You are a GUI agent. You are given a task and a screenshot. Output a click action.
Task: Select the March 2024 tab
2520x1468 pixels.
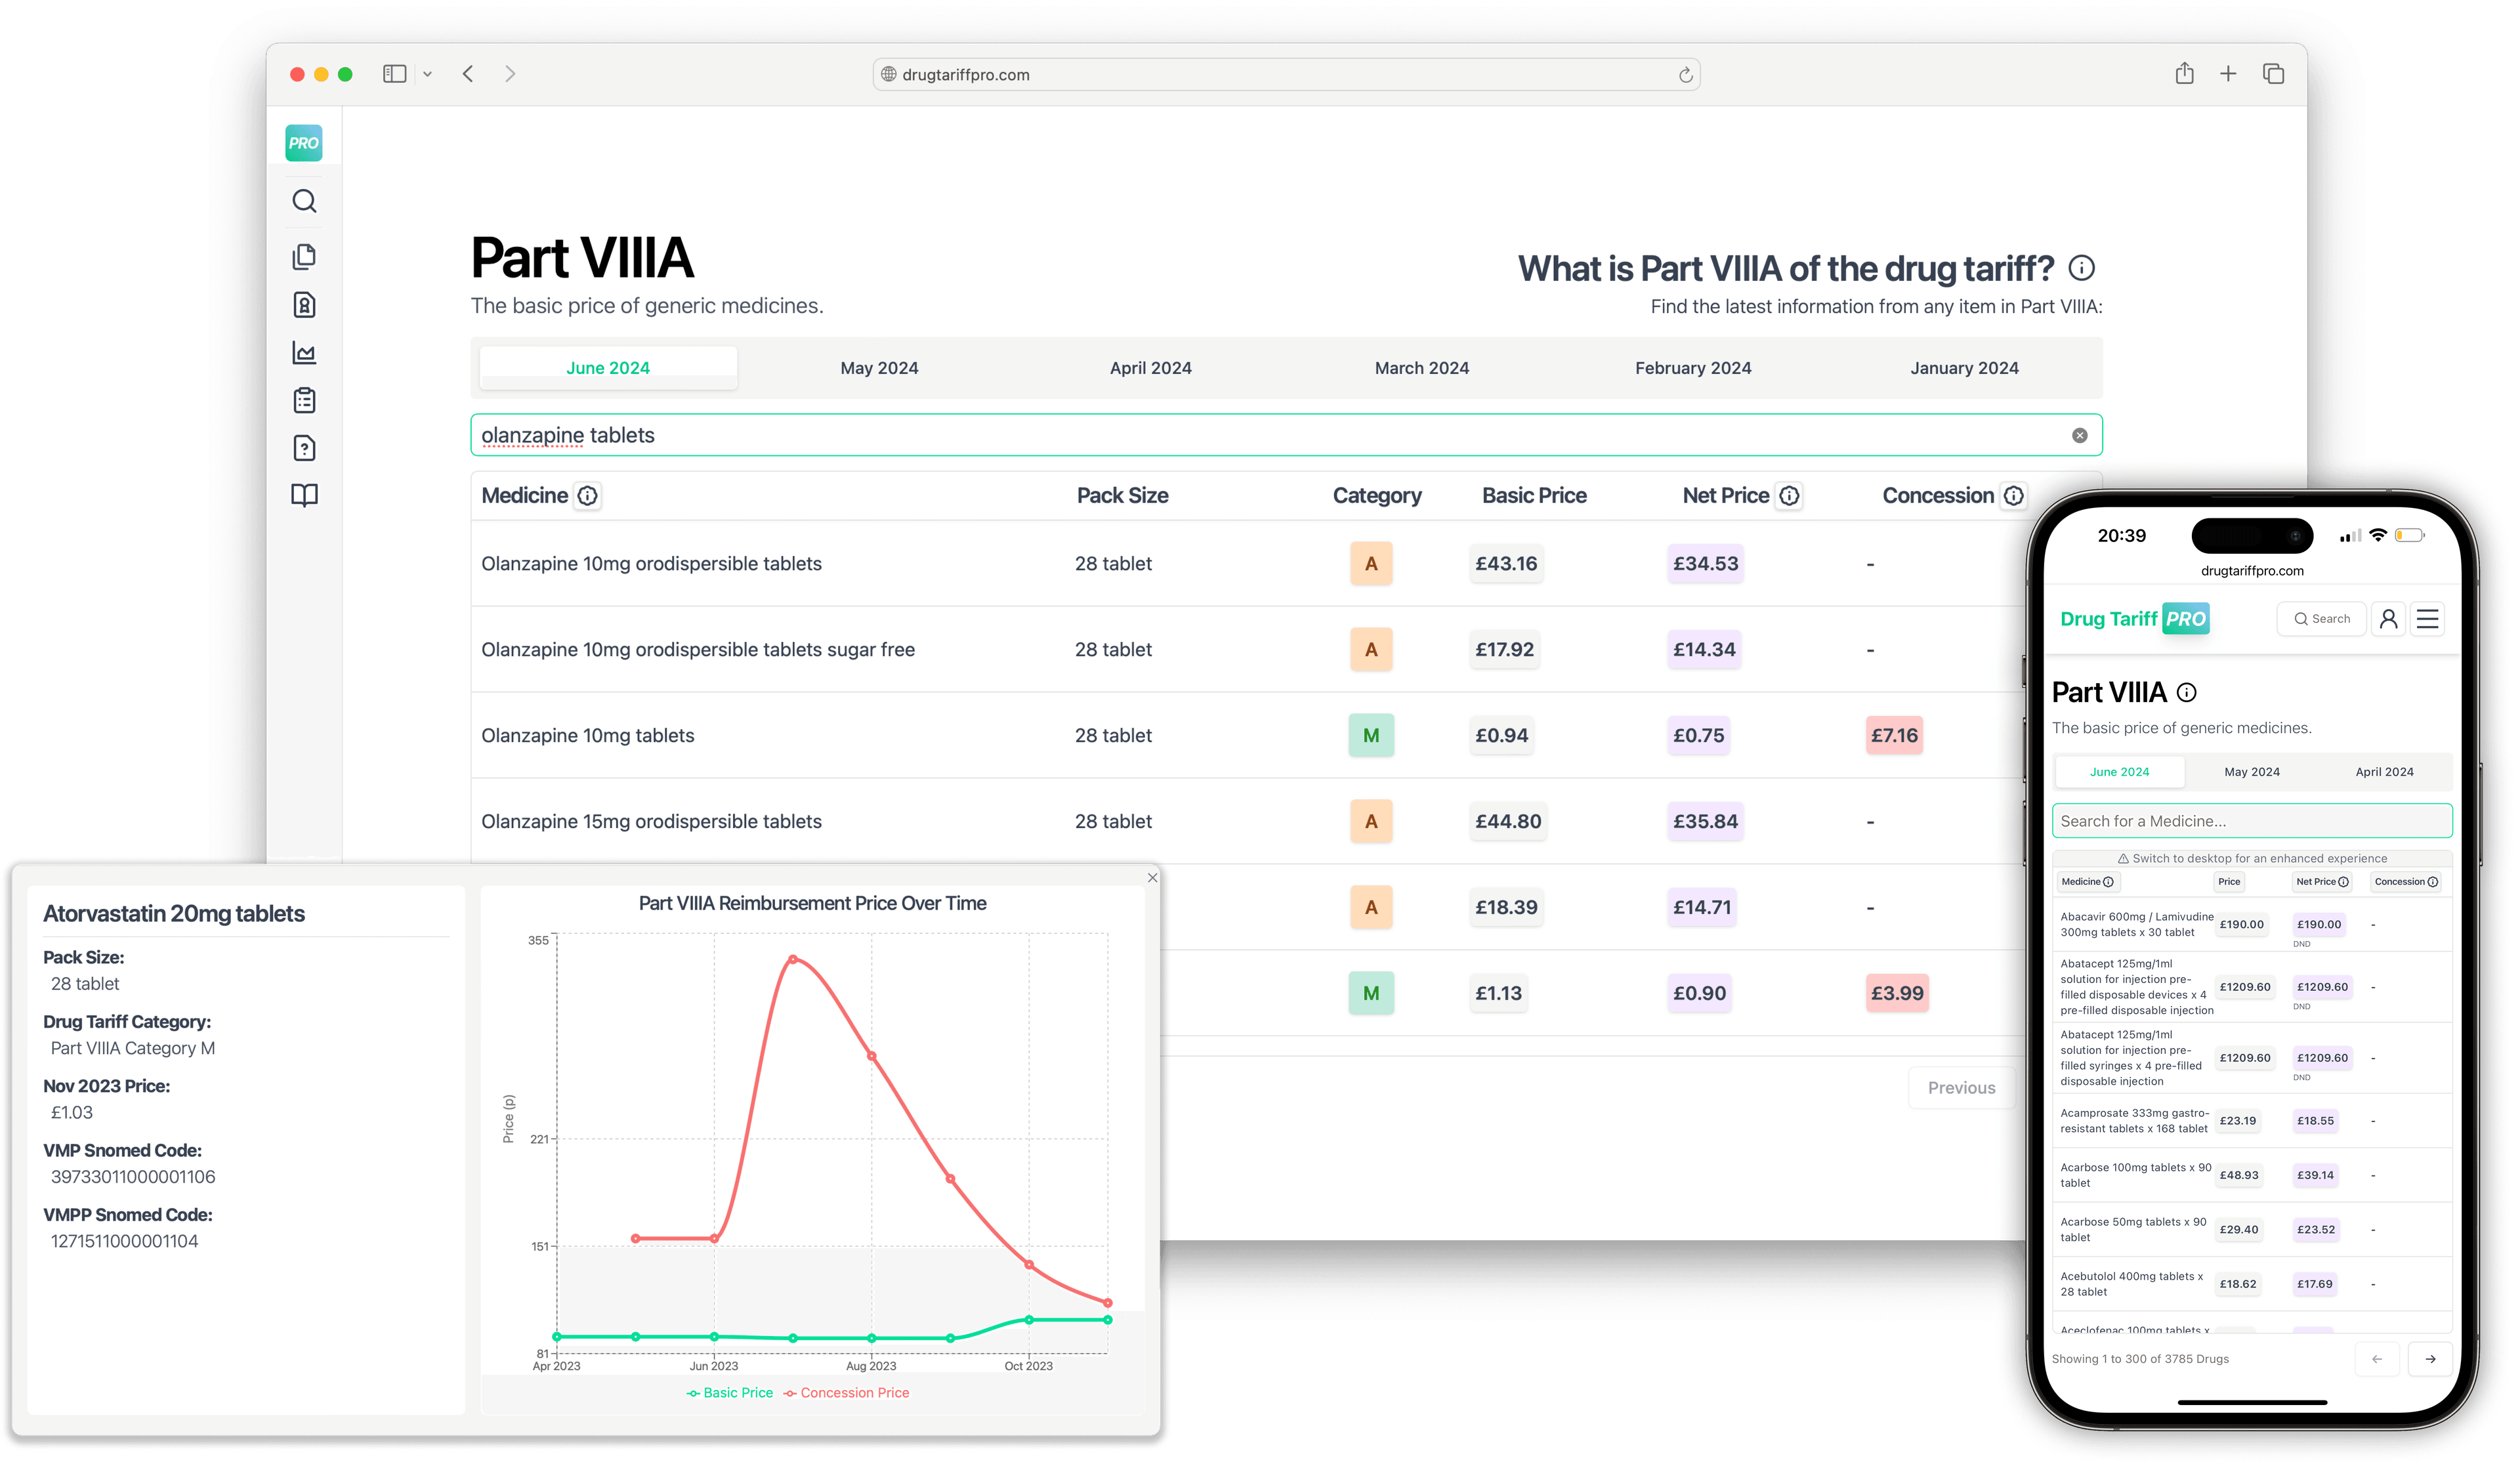coord(1421,367)
